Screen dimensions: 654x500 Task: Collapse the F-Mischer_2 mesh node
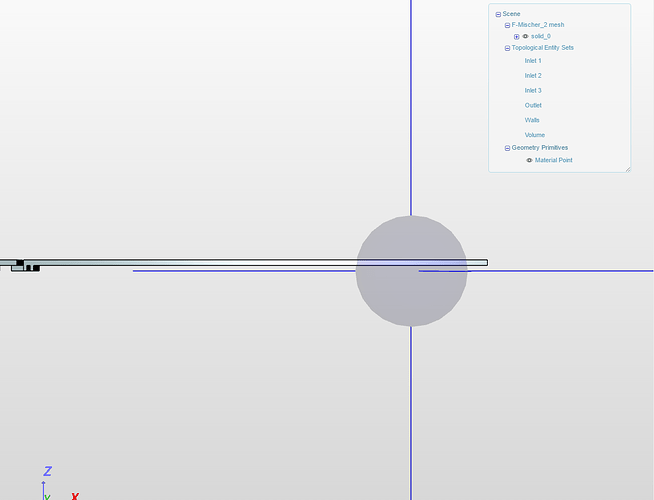507,25
